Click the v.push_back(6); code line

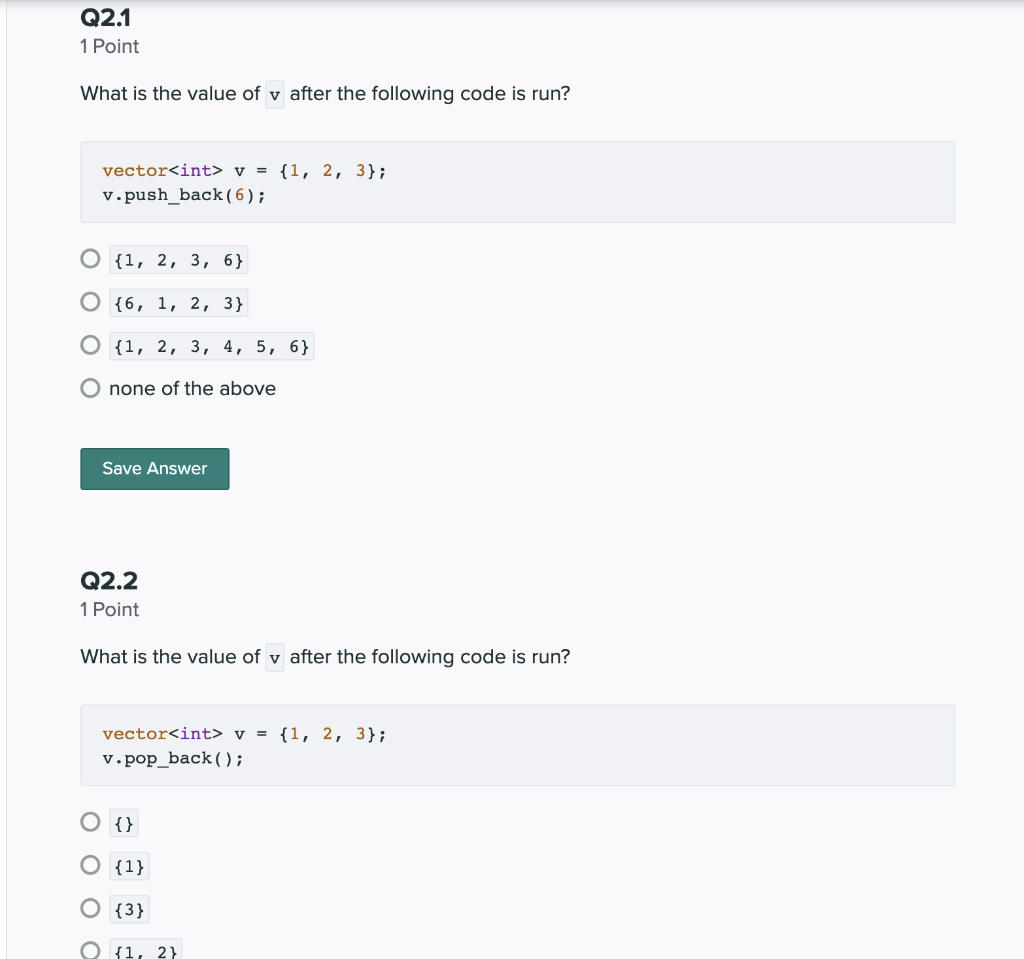(x=184, y=195)
